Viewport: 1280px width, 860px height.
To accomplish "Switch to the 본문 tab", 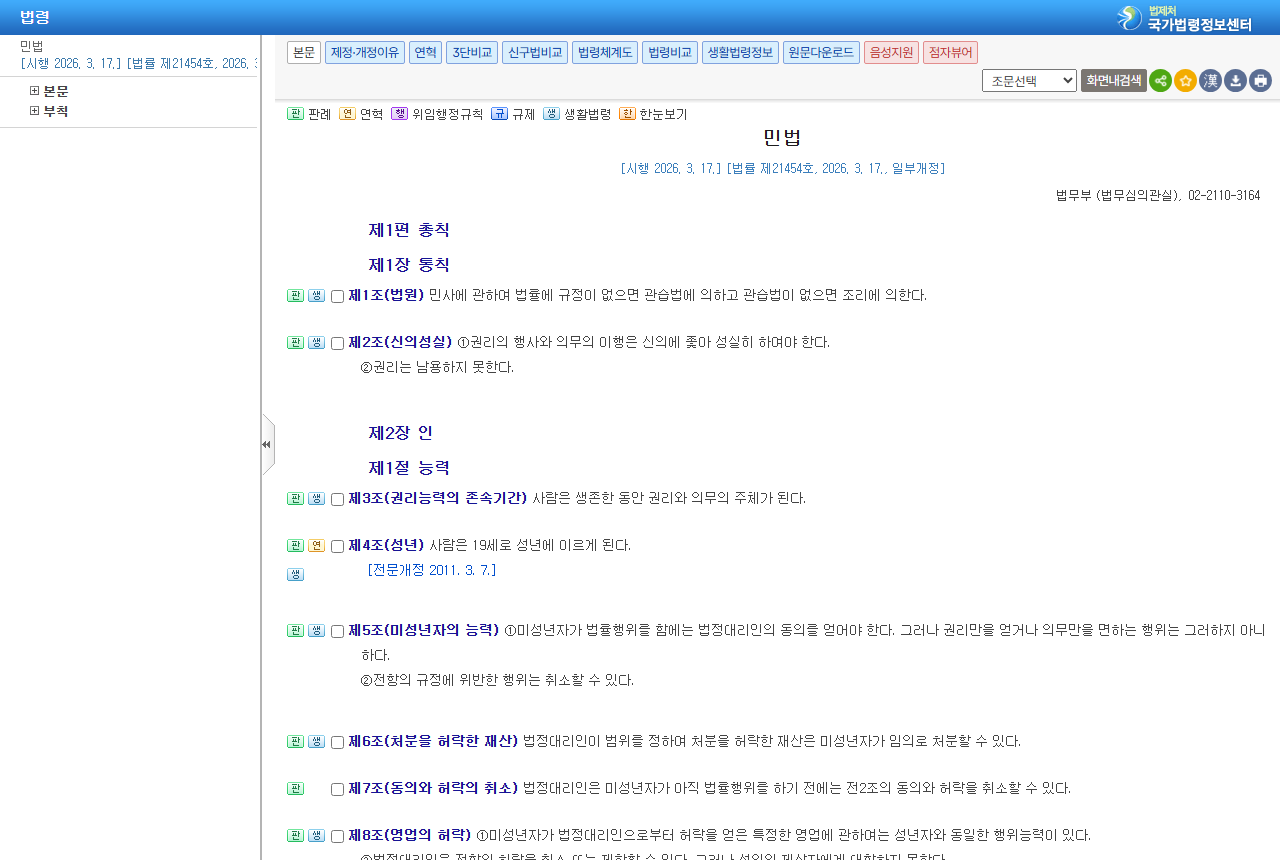I will (304, 53).
